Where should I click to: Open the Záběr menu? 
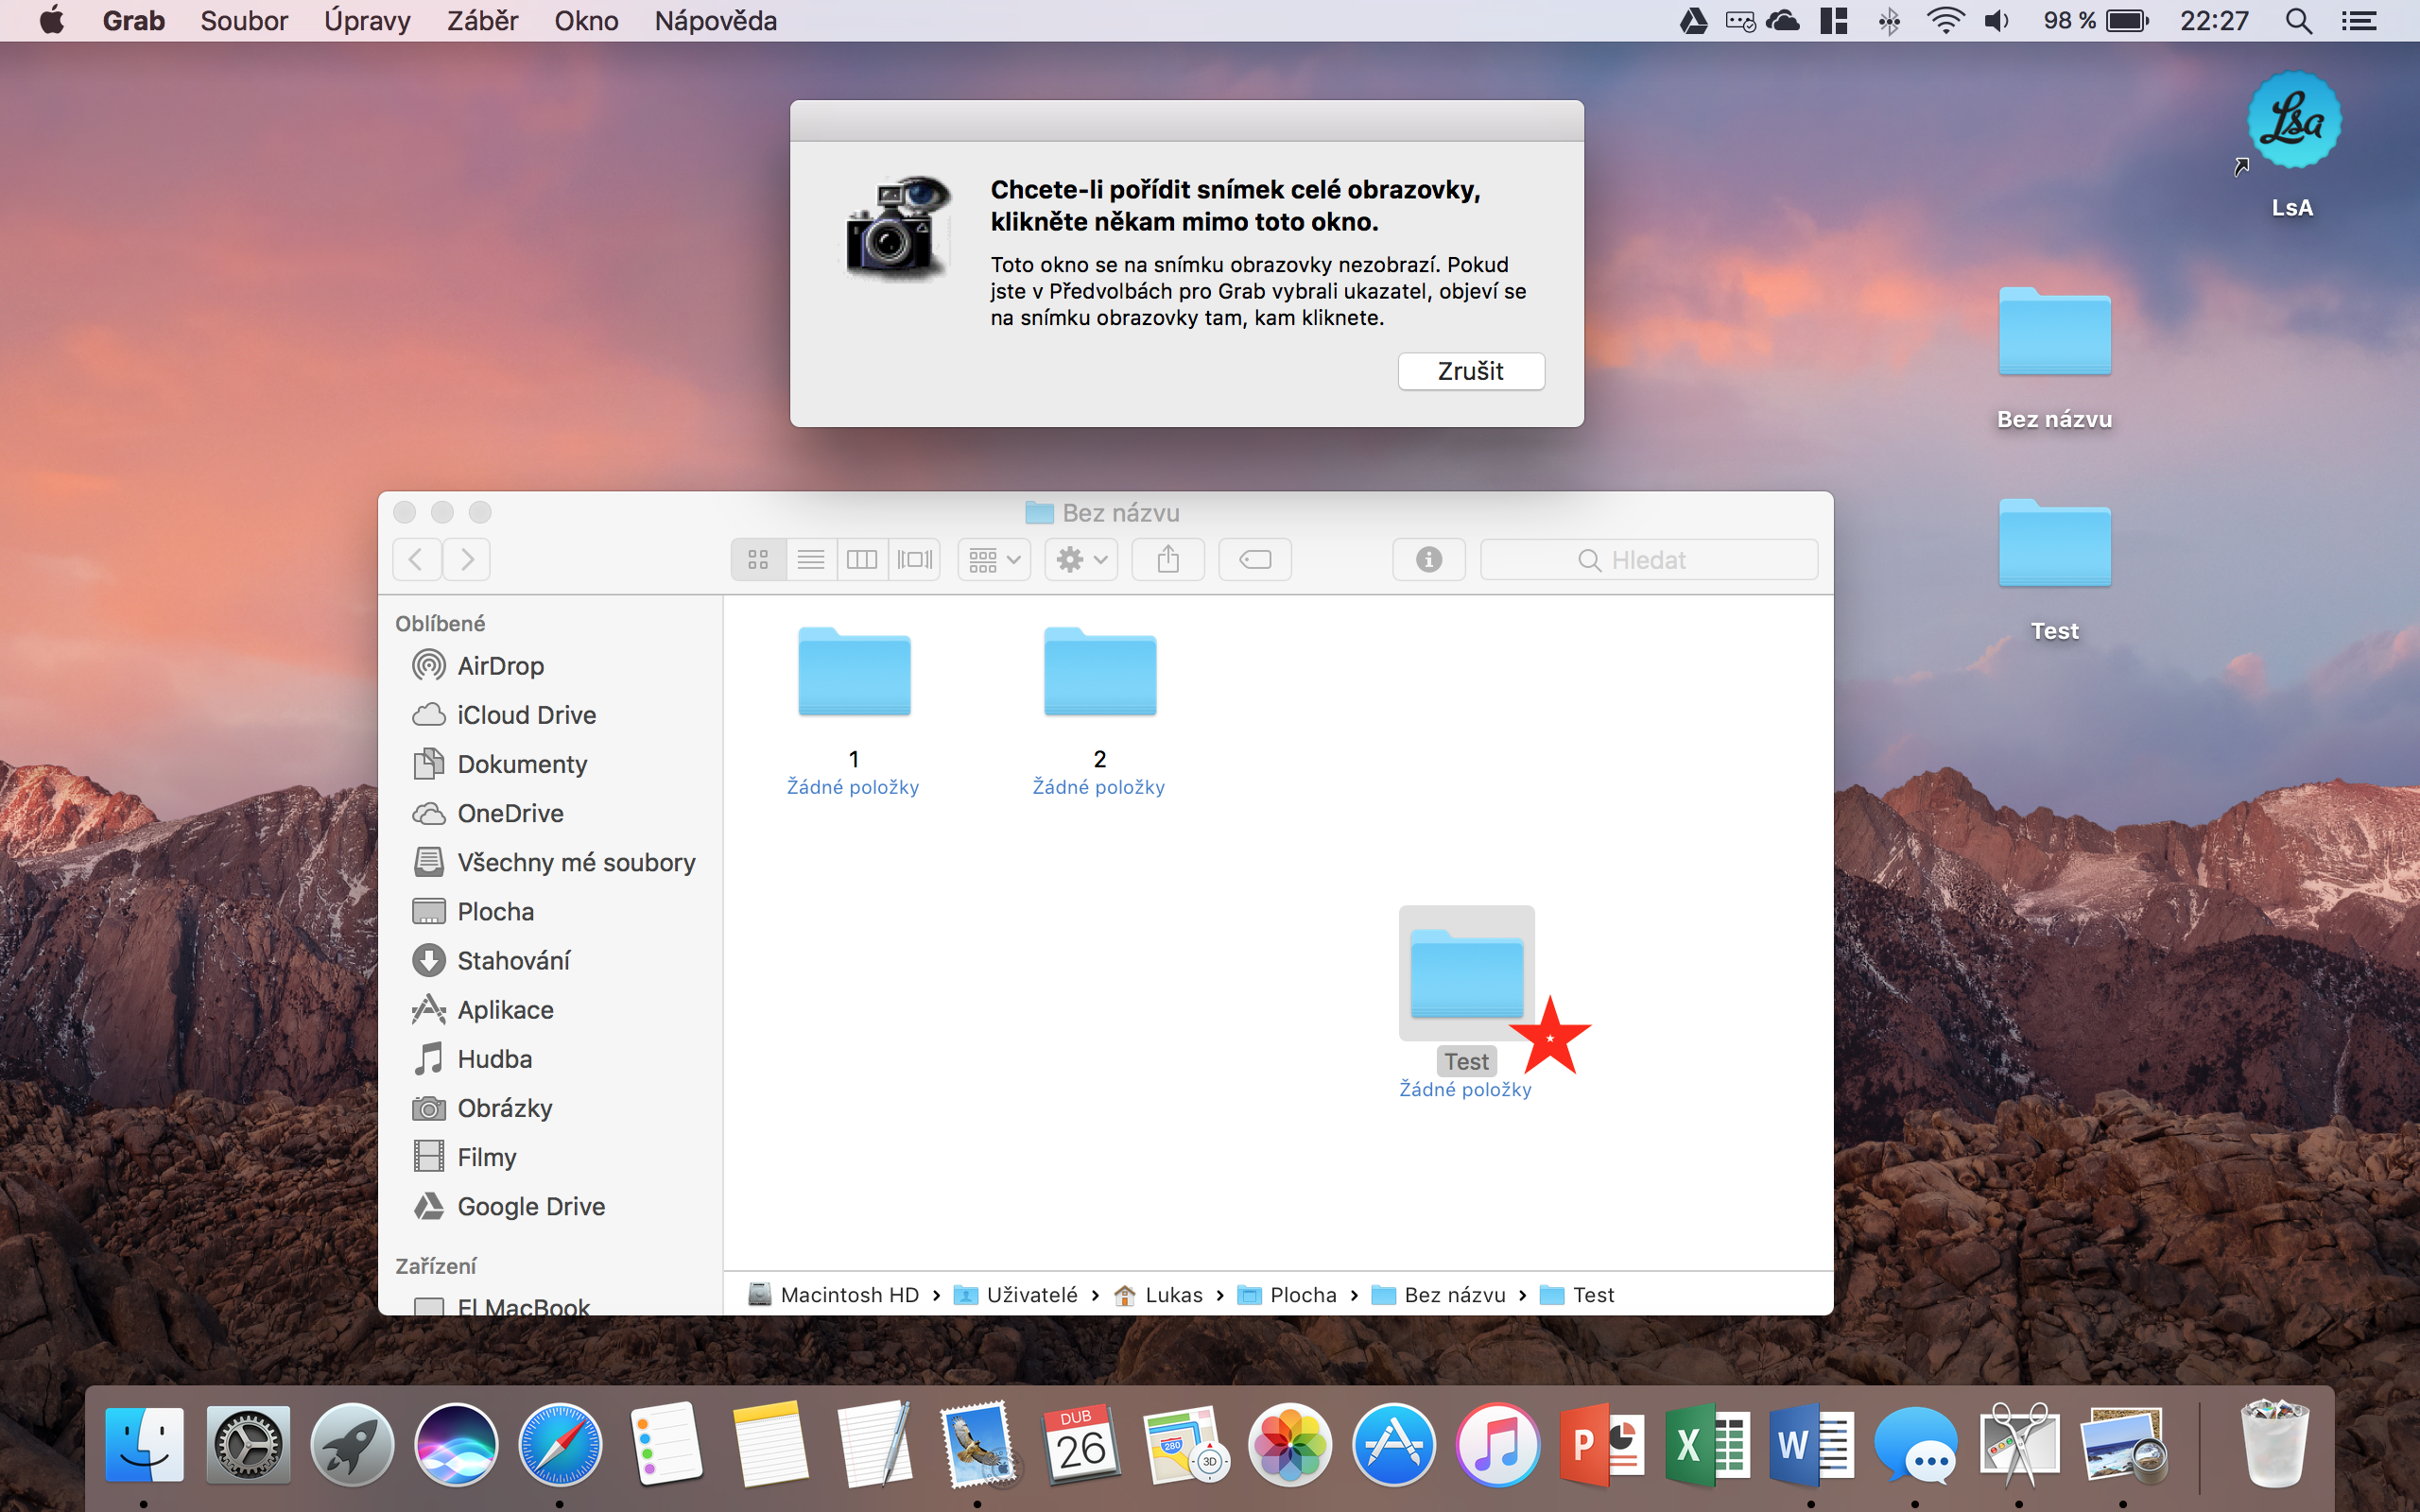tap(482, 21)
